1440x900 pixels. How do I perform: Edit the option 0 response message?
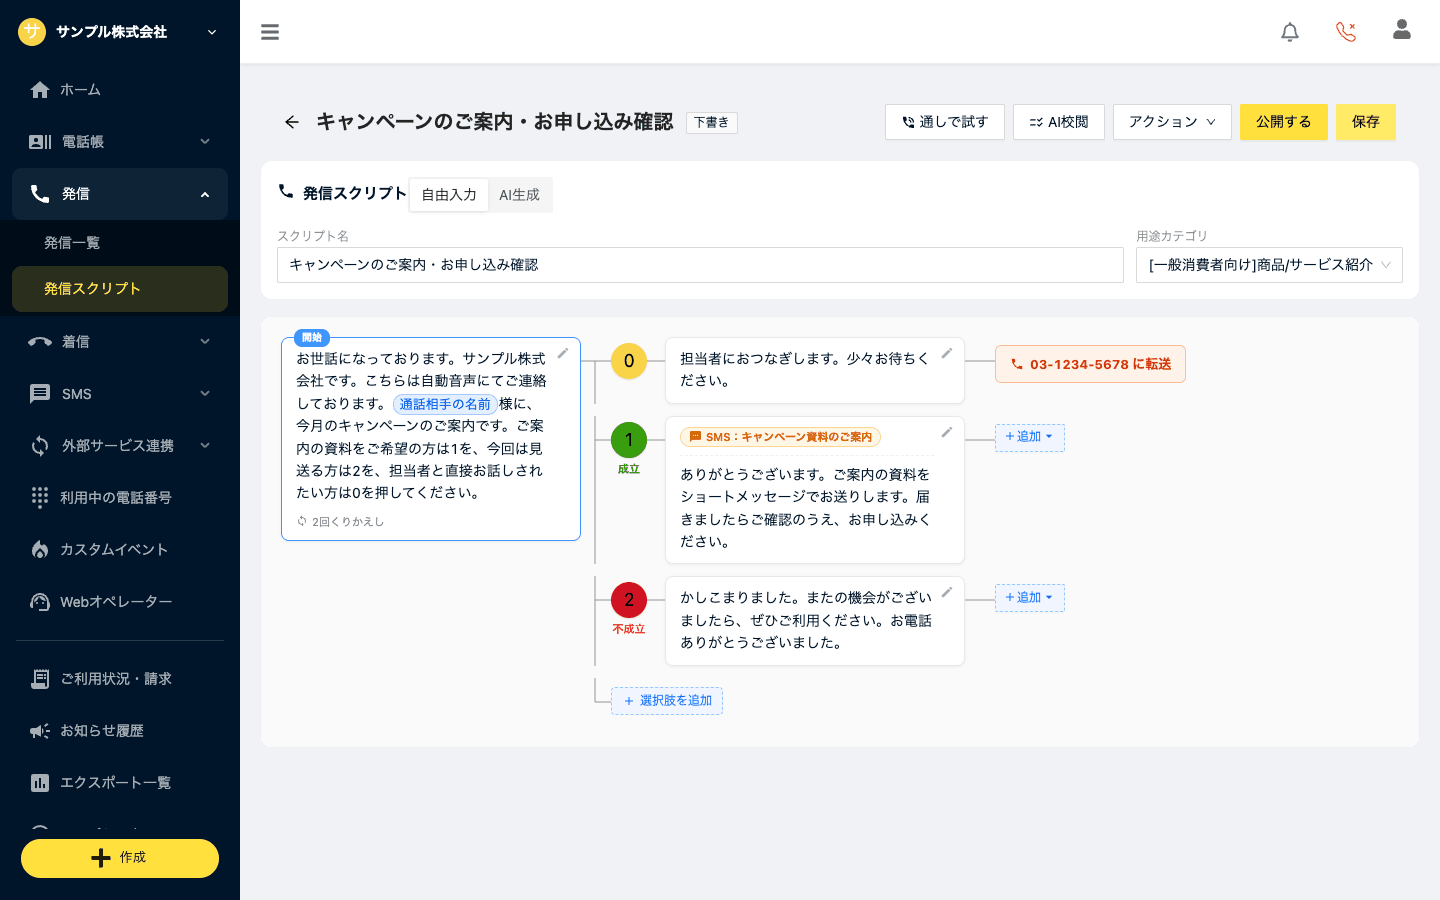click(946, 353)
